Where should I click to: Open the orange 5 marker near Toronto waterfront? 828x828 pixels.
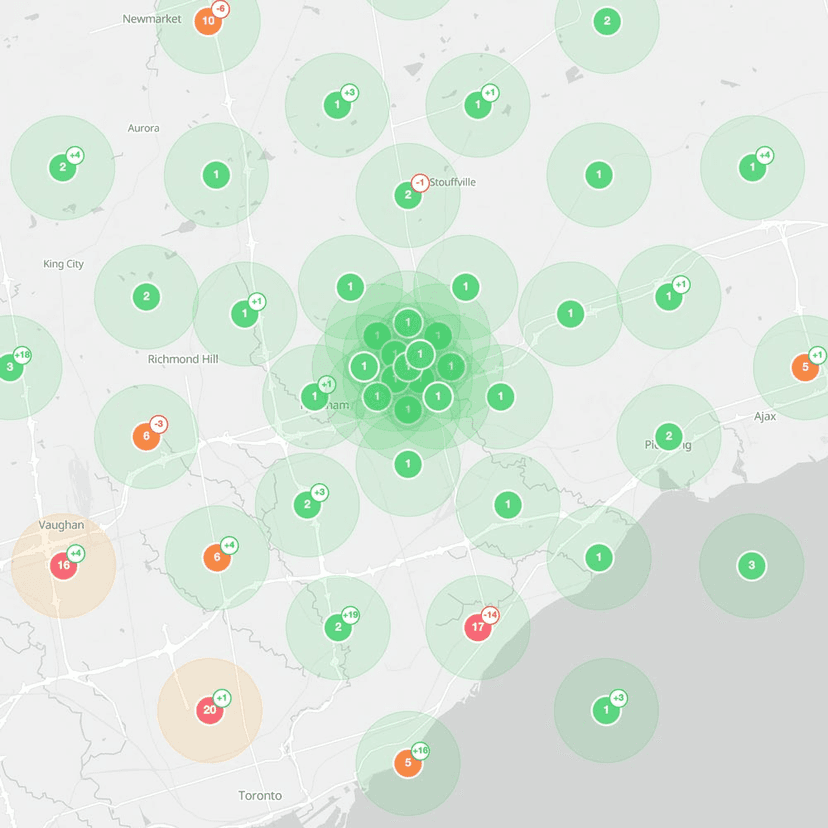pos(407,763)
